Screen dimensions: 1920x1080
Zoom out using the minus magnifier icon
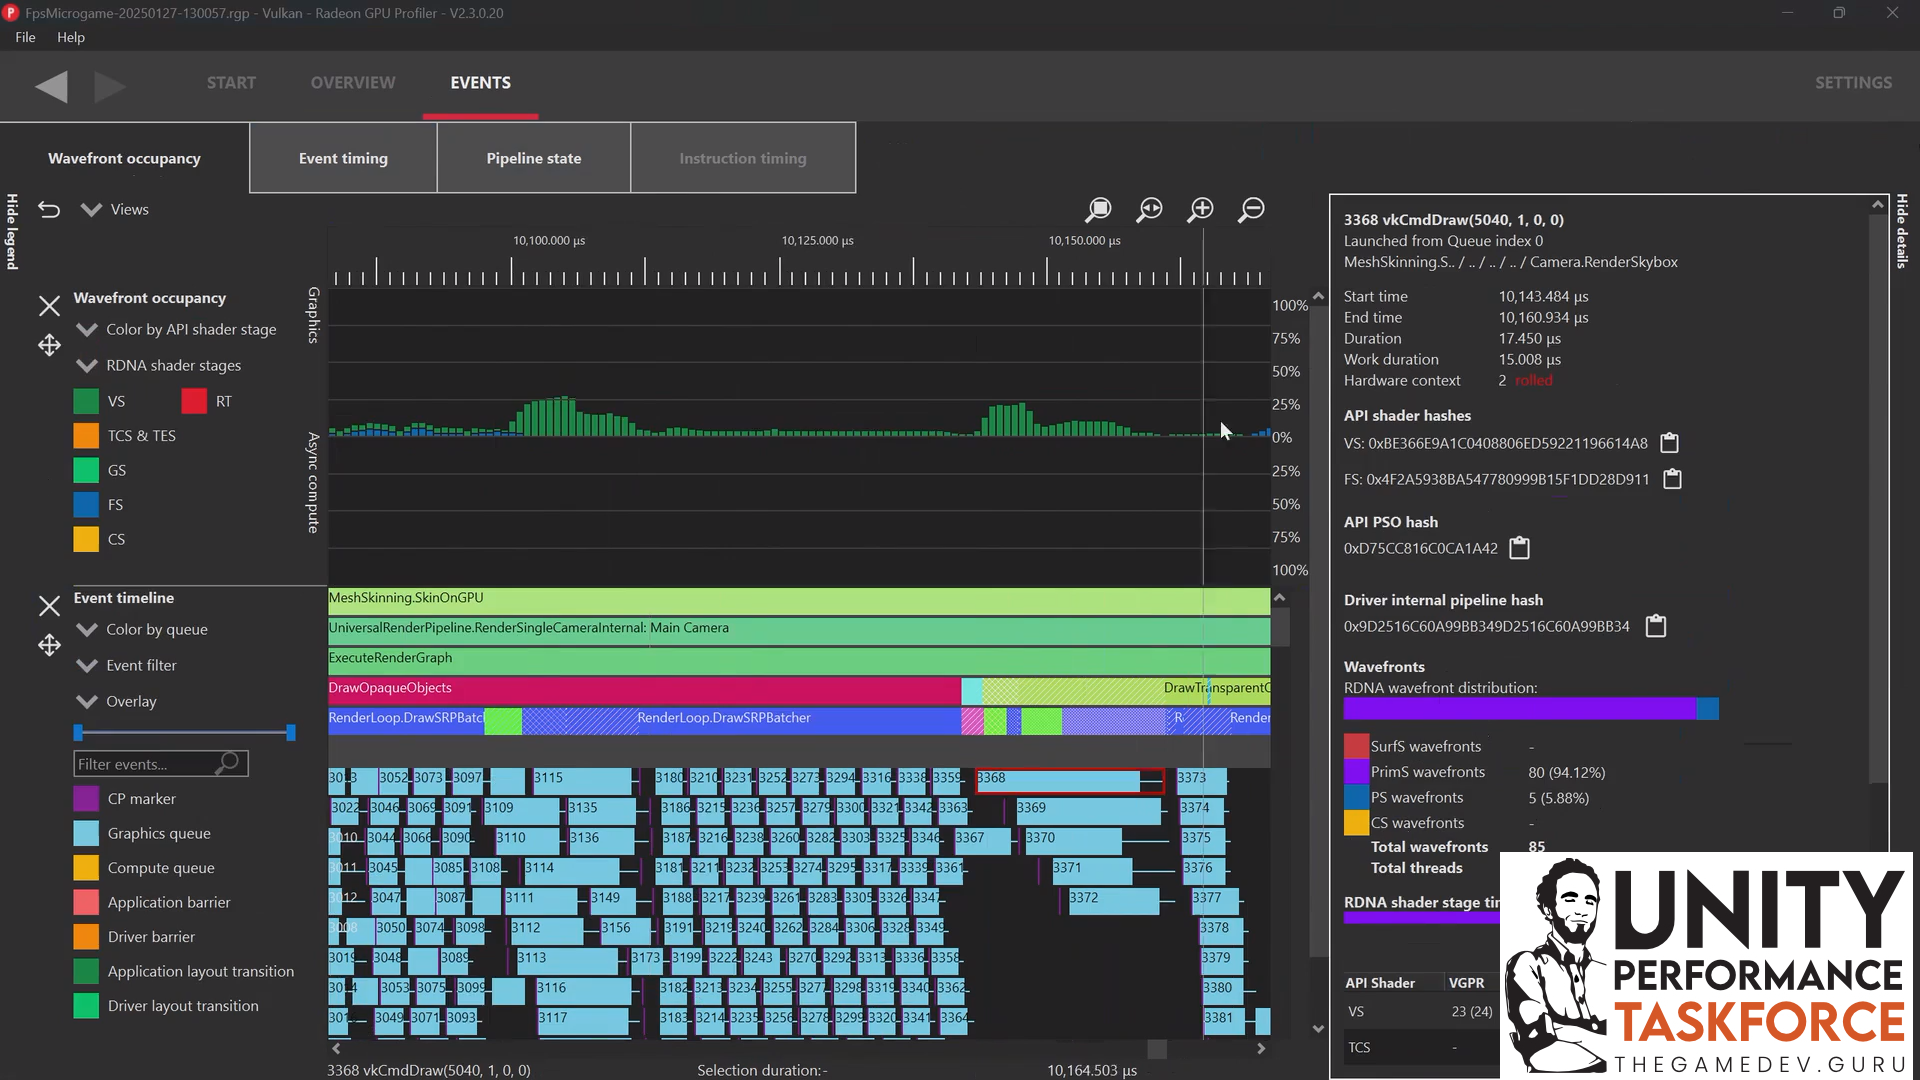pyautogui.click(x=1251, y=210)
